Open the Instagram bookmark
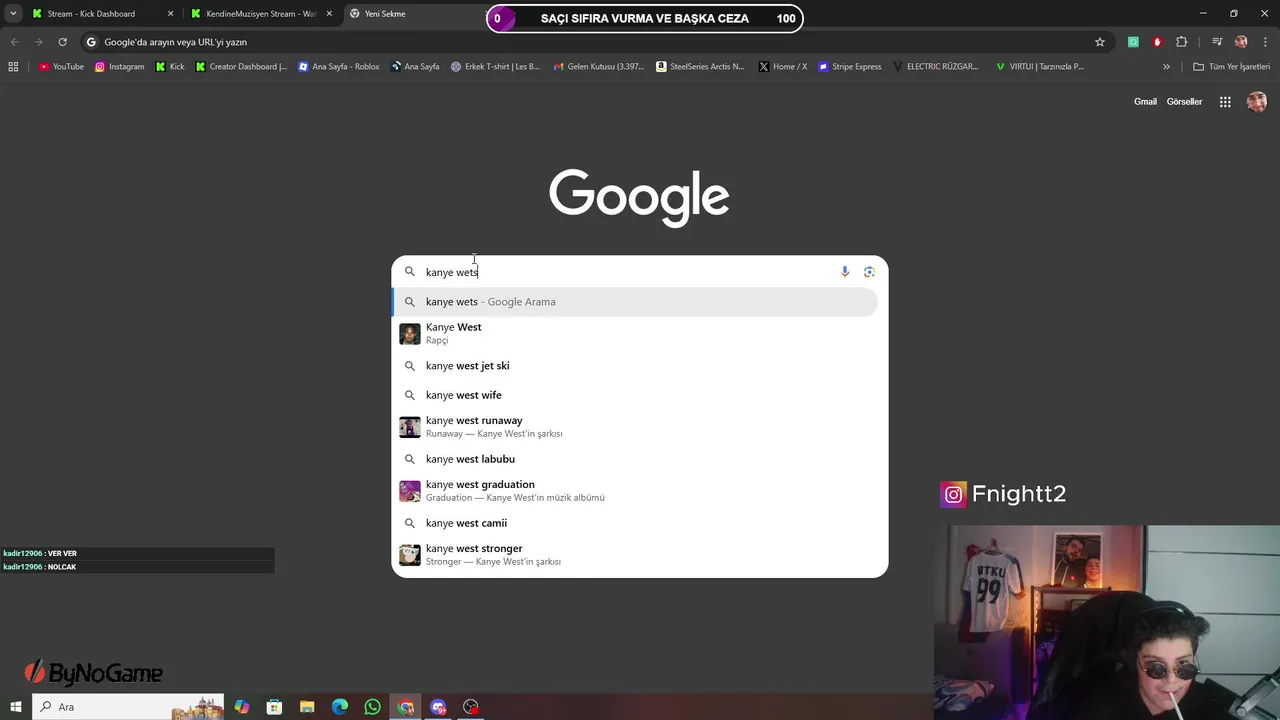Screen dimensions: 1280x720 (120, 67)
